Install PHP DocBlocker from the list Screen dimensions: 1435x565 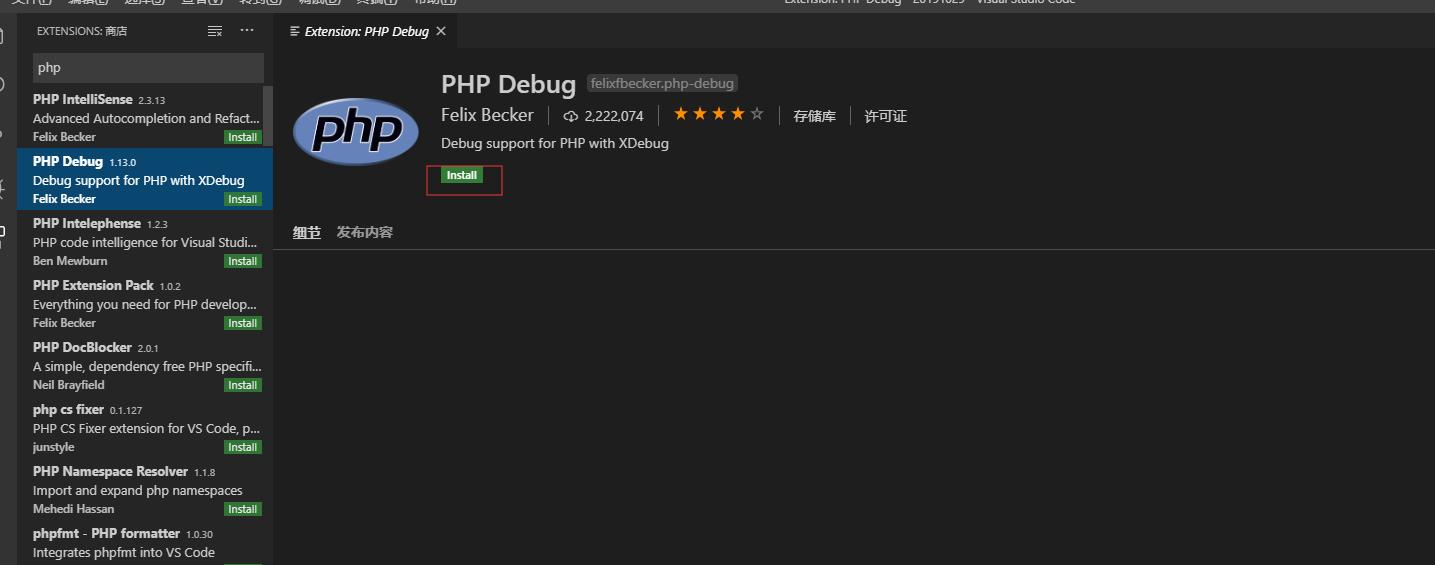[242, 385]
